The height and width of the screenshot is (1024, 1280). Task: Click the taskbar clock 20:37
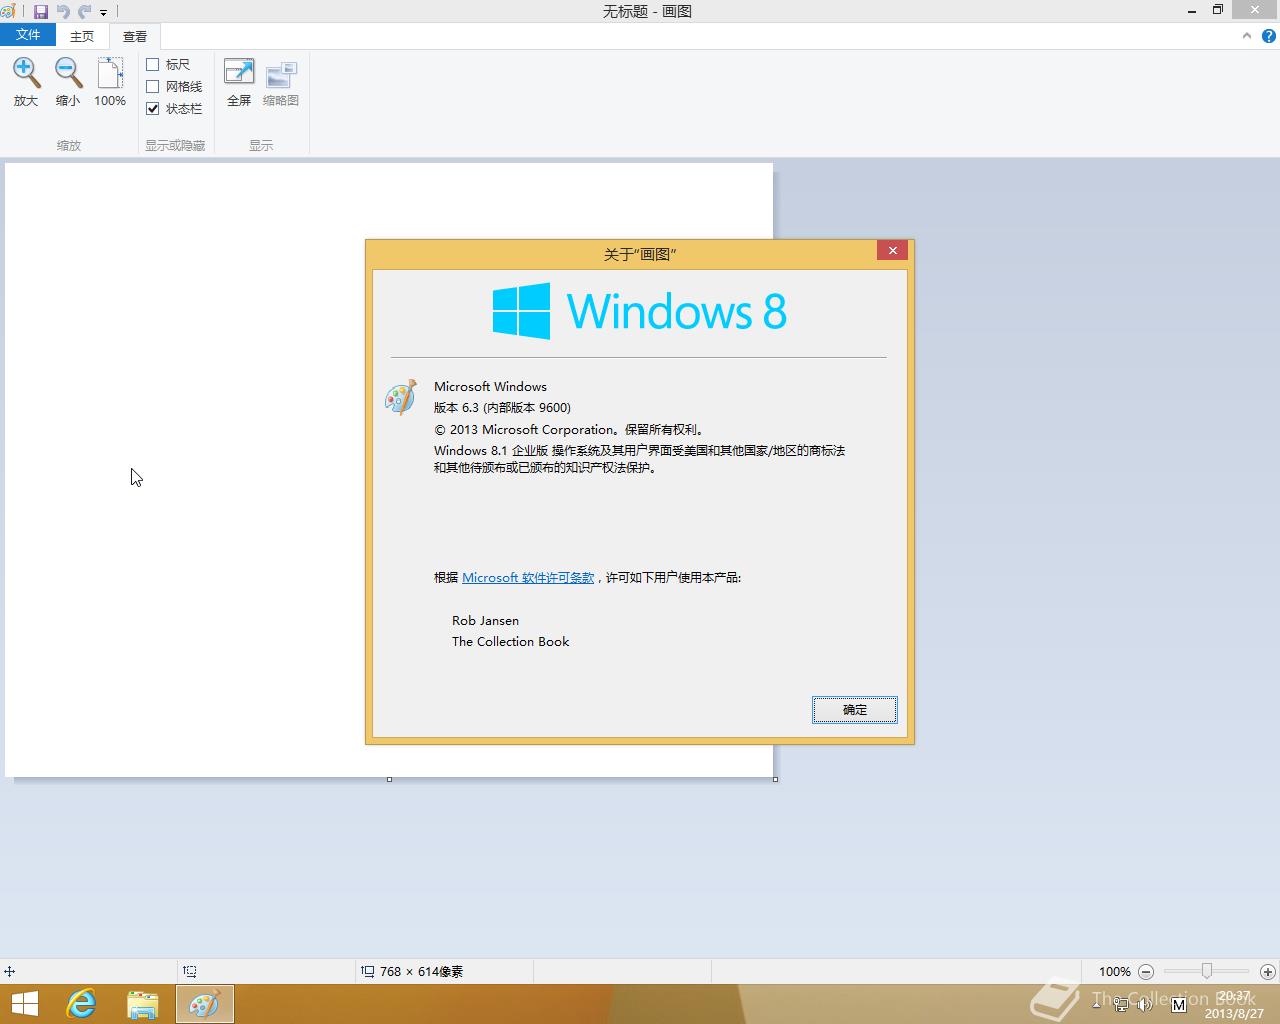coord(1234,996)
